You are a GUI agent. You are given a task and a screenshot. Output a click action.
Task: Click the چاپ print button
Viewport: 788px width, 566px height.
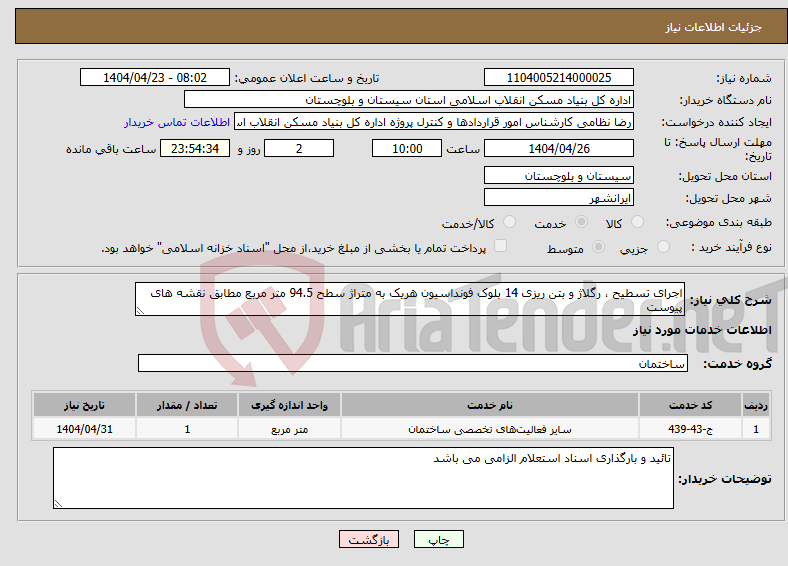pyautogui.click(x=439, y=539)
